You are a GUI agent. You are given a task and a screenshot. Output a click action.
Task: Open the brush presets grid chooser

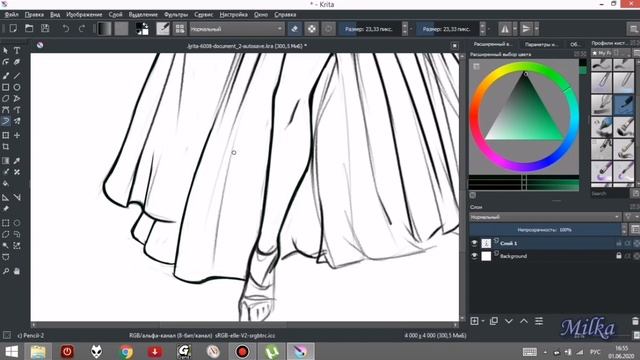(180, 29)
